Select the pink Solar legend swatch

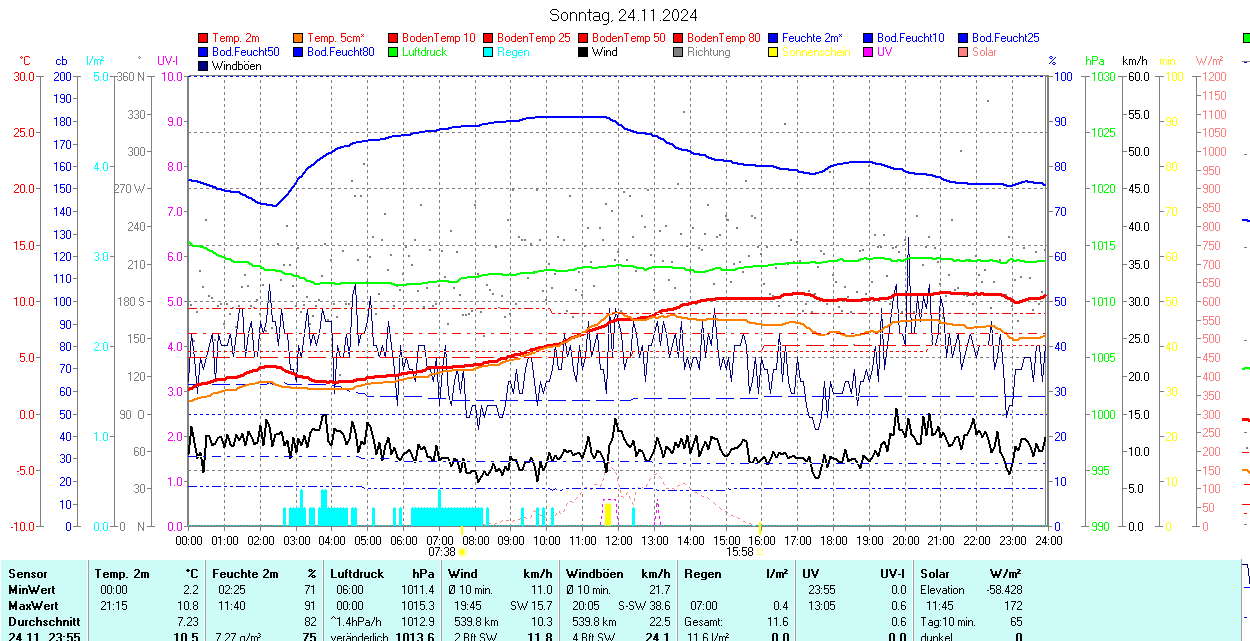click(x=963, y=52)
